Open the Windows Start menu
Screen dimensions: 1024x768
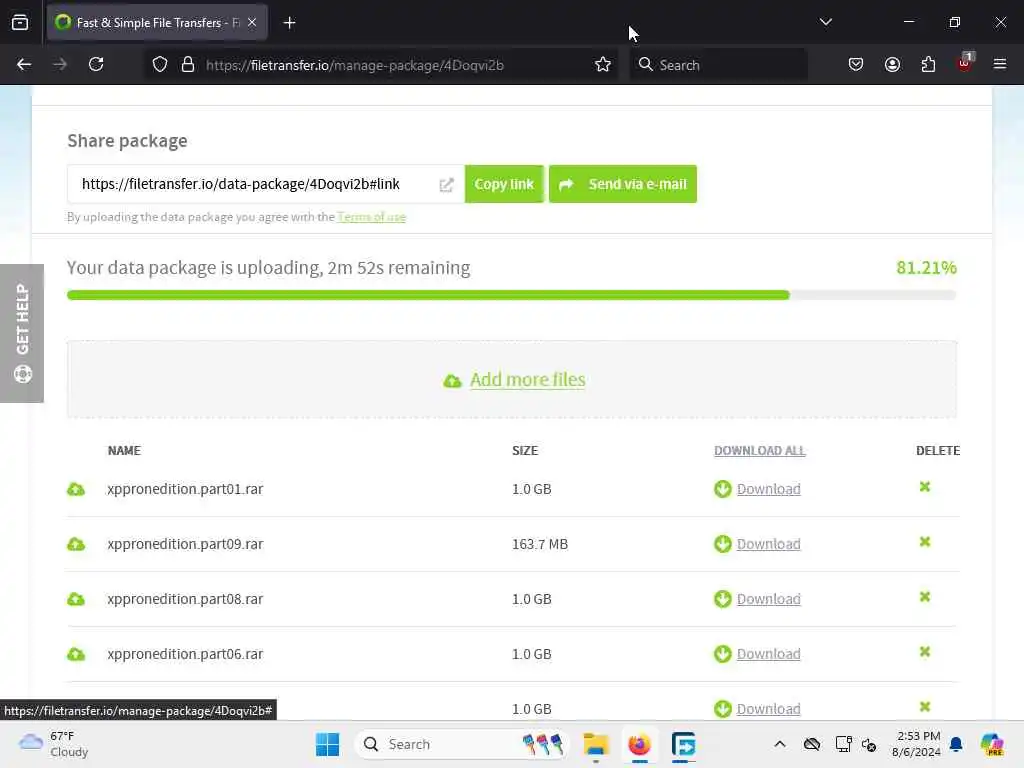pos(327,744)
